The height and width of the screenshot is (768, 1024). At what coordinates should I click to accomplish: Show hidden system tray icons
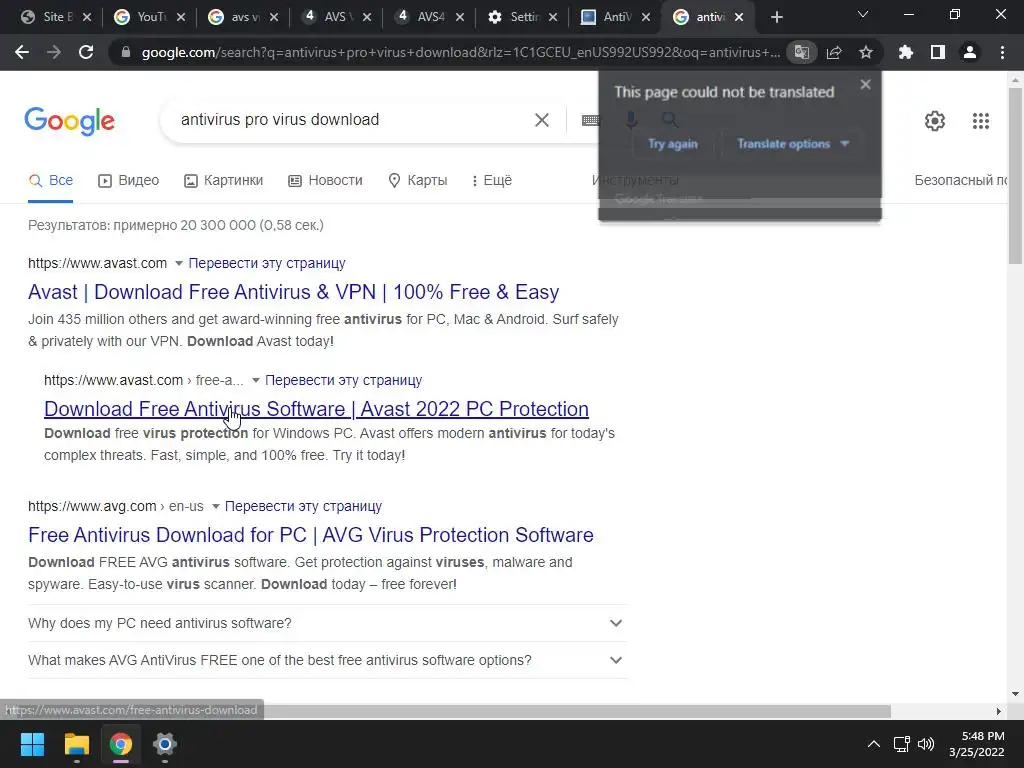[x=873, y=744]
